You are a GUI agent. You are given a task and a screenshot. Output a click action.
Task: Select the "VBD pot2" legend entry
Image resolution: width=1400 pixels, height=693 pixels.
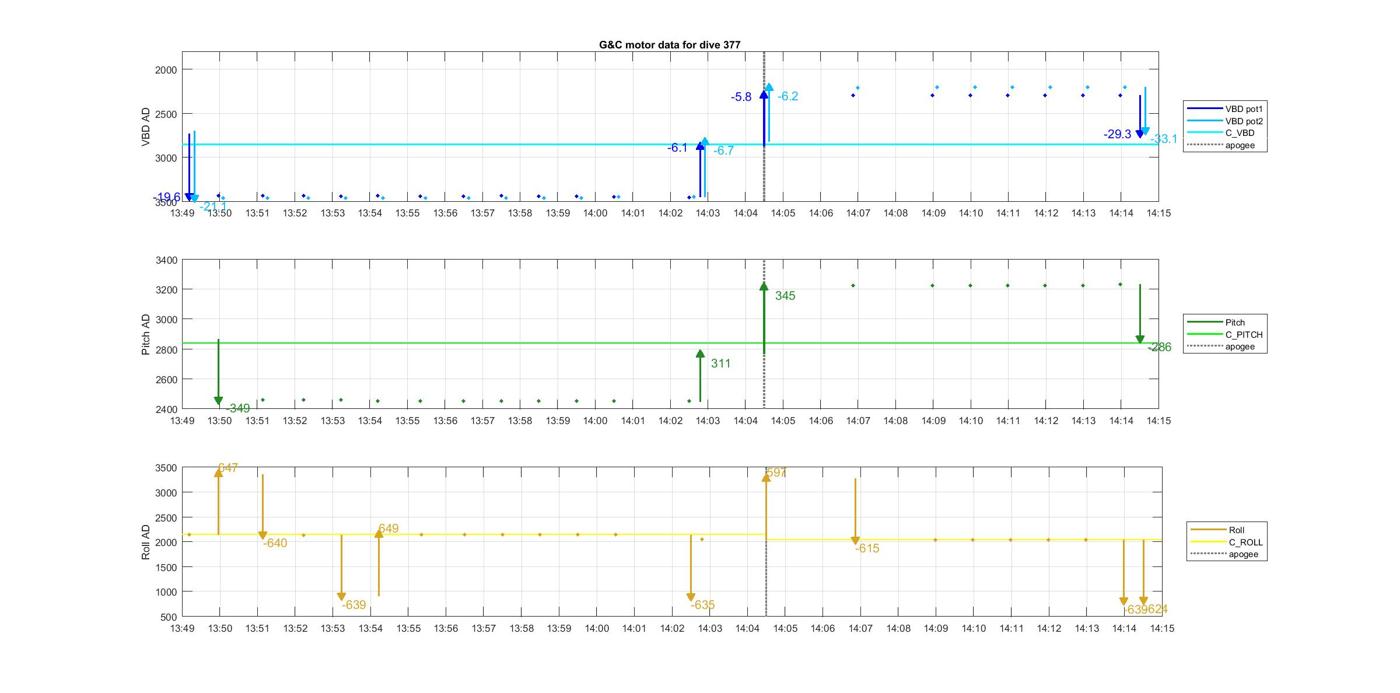(1224, 120)
